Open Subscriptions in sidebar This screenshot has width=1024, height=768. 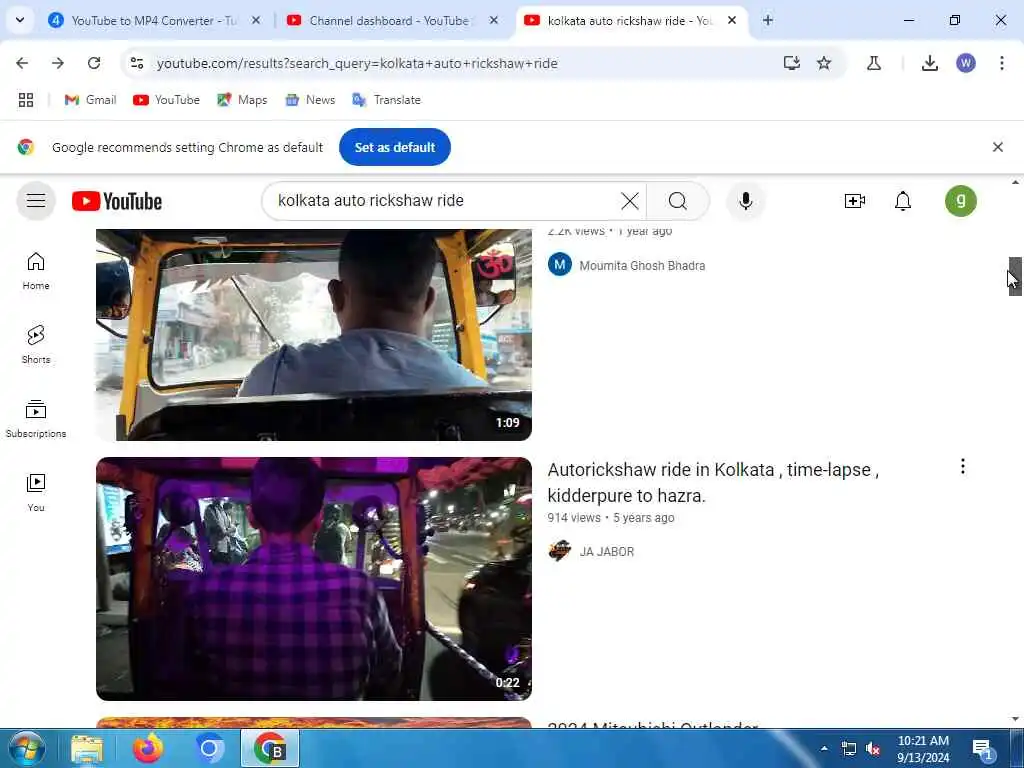(x=36, y=419)
